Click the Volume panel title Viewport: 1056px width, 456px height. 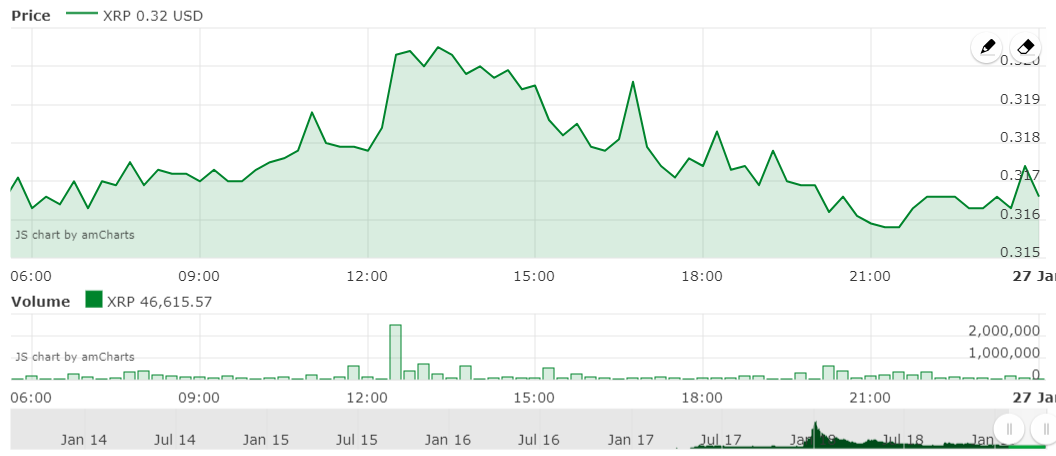pyautogui.click(x=40, y=301)
